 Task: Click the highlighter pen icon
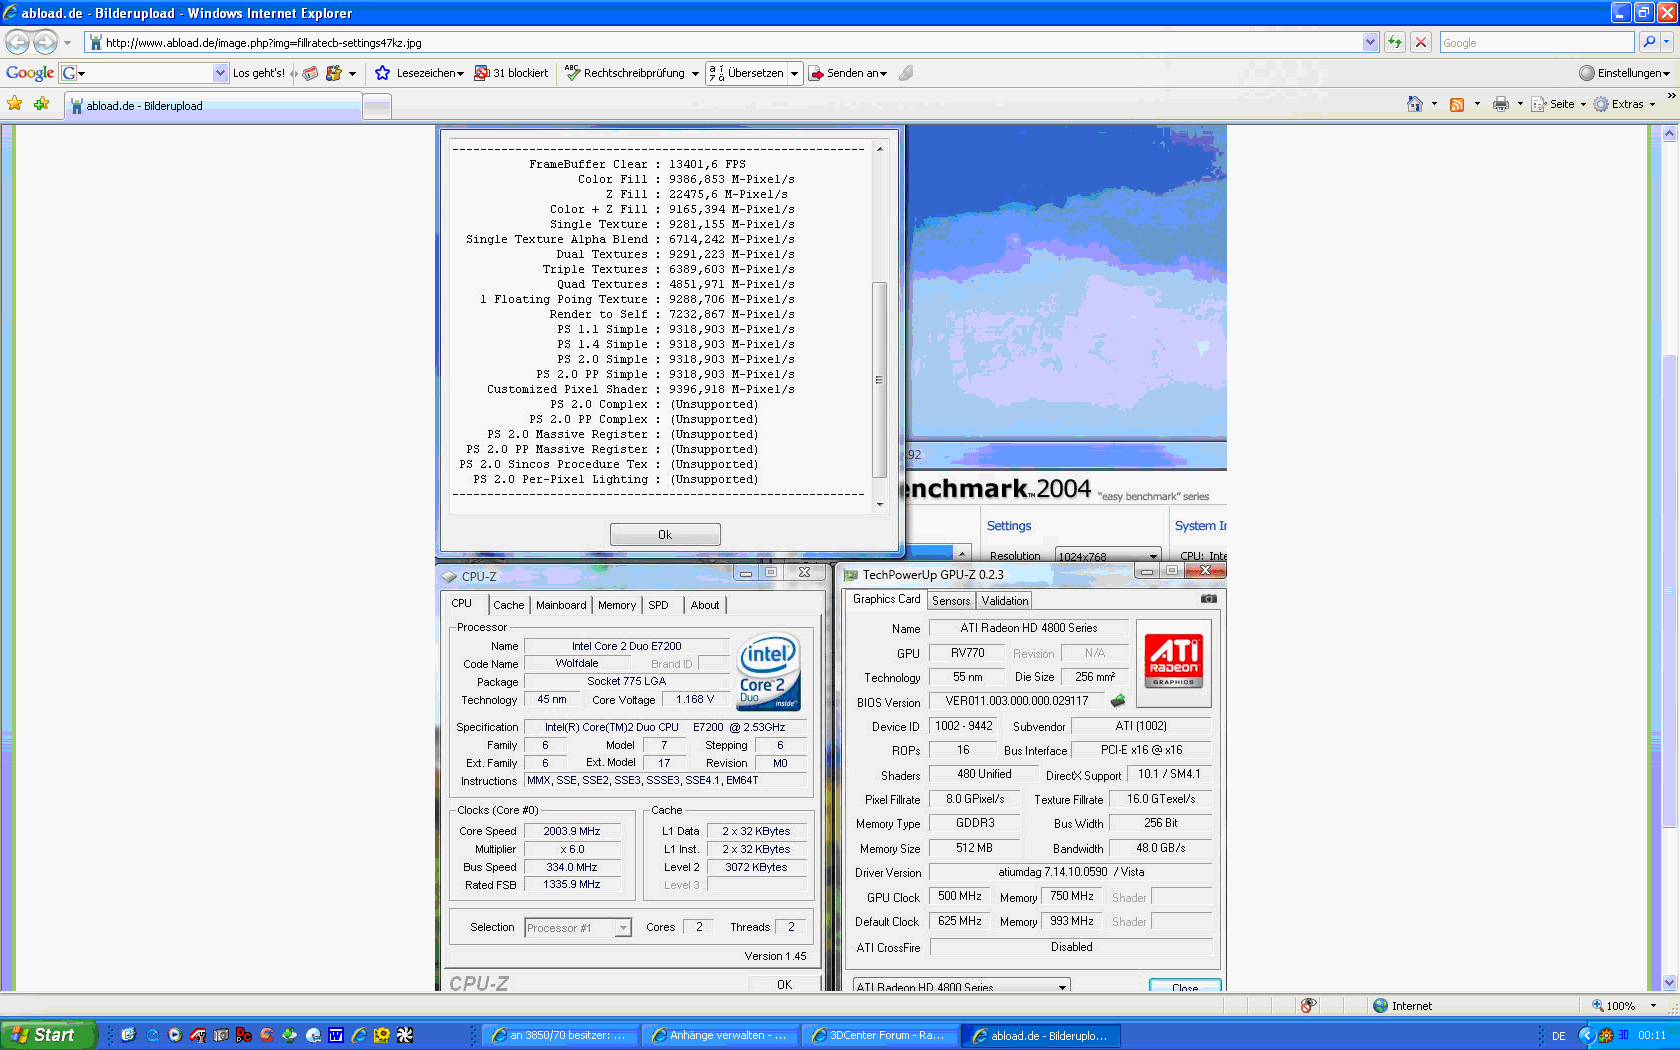[906, 73]
